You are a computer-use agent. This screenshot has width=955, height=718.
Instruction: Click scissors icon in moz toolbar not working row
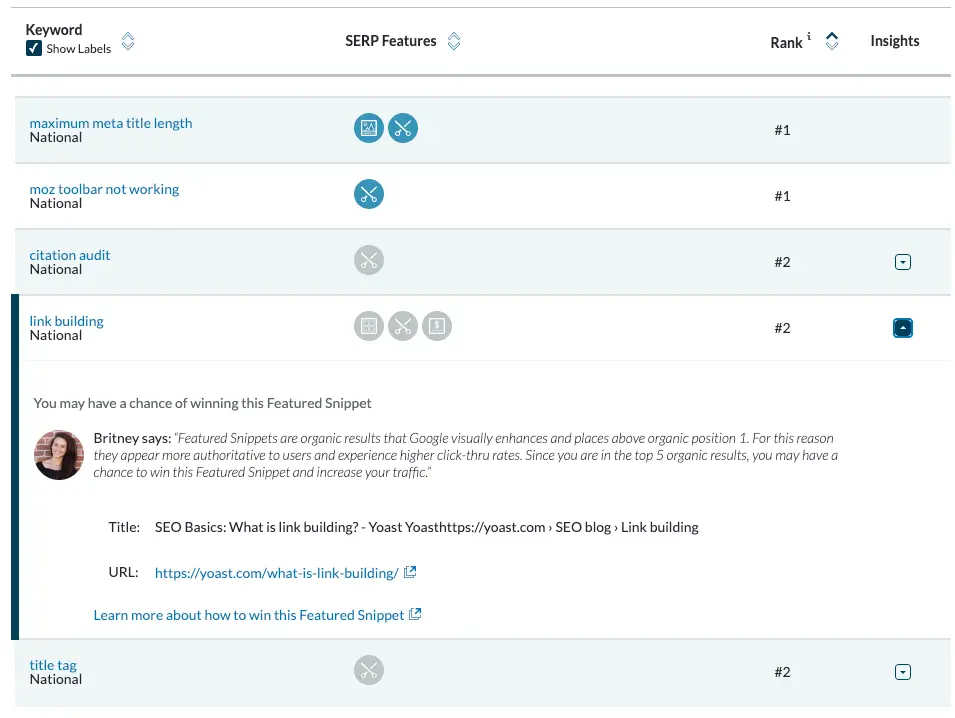click(369, 194)
